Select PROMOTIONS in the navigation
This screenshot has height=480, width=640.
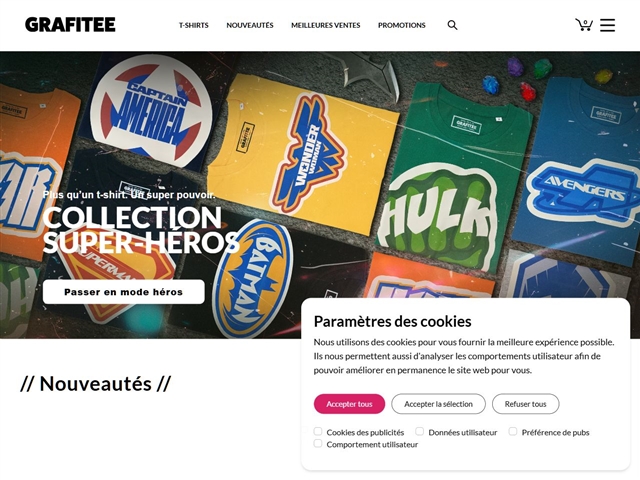point(402,25)
